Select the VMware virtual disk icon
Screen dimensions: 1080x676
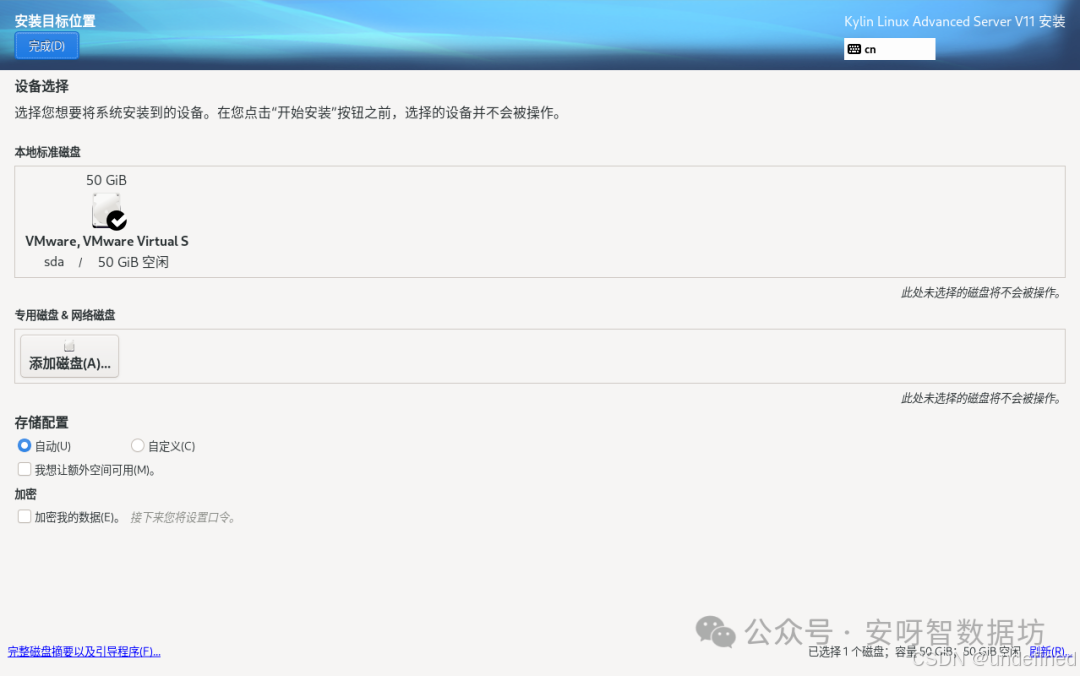click(109, 211)
